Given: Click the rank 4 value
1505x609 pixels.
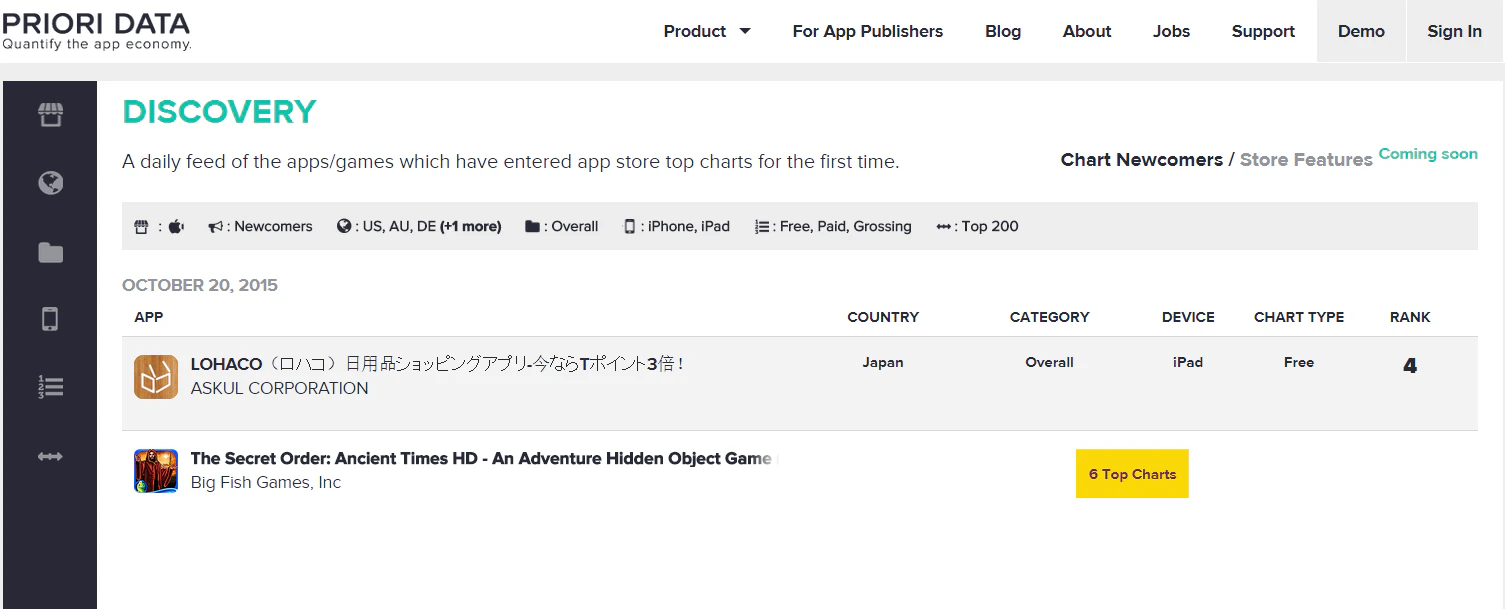Looking at the screenshot, I should click(x=1410, y=366).
